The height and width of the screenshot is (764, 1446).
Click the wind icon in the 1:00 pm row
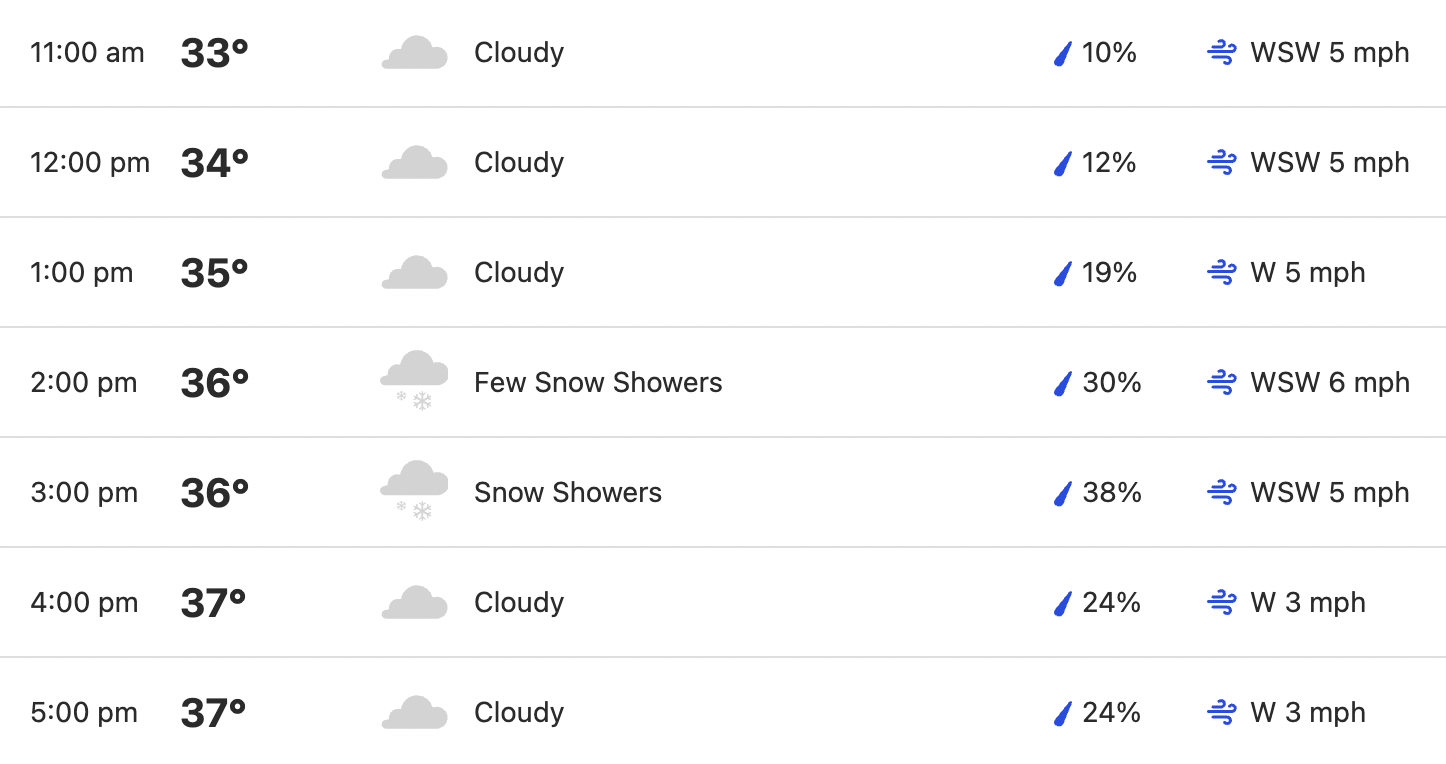(1222, 272)
